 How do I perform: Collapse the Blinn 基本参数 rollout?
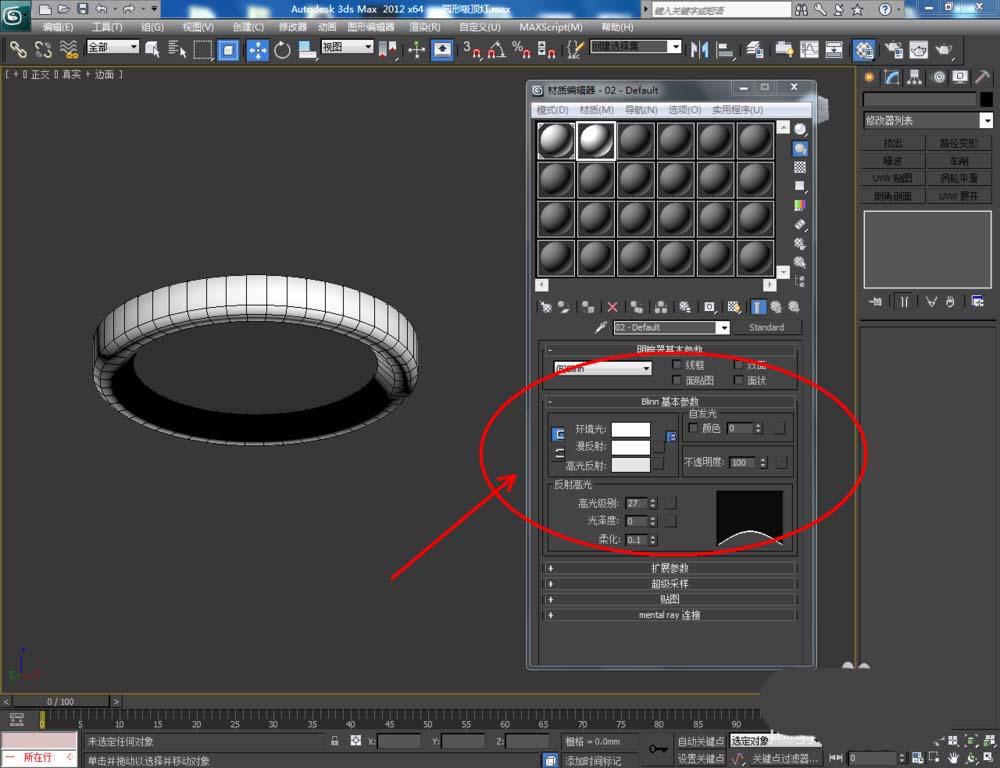coord(669,401)
